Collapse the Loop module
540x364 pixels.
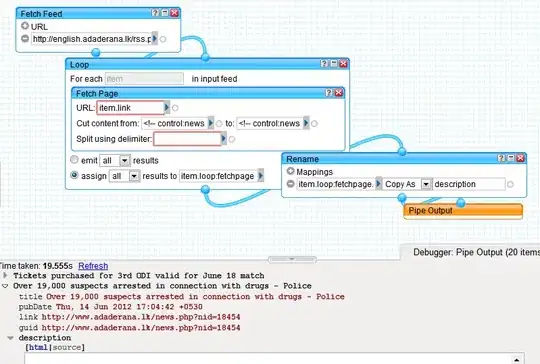[334, 64]
